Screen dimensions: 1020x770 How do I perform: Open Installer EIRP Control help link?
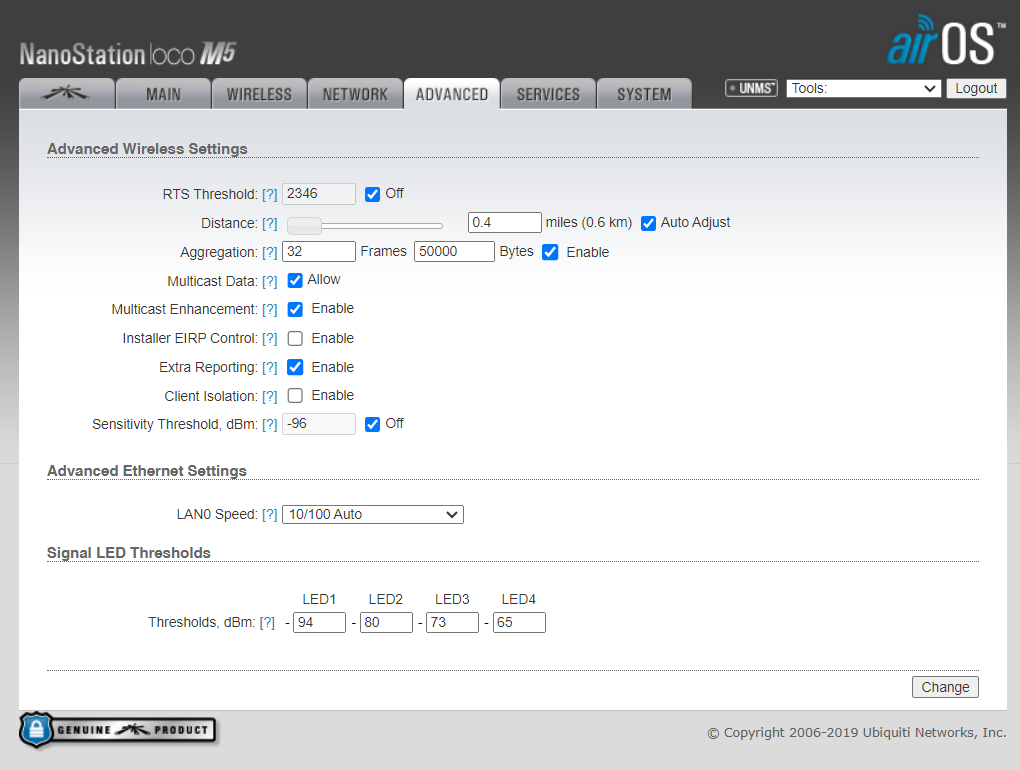pos(269,339)
